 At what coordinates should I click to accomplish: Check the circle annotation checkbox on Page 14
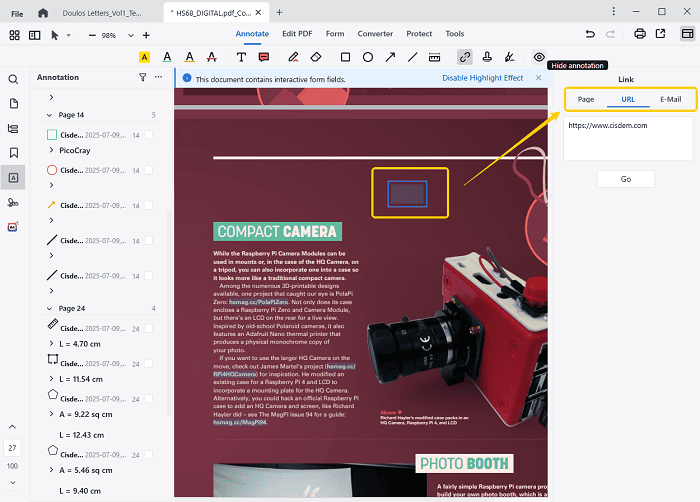[x=148, y=170]
